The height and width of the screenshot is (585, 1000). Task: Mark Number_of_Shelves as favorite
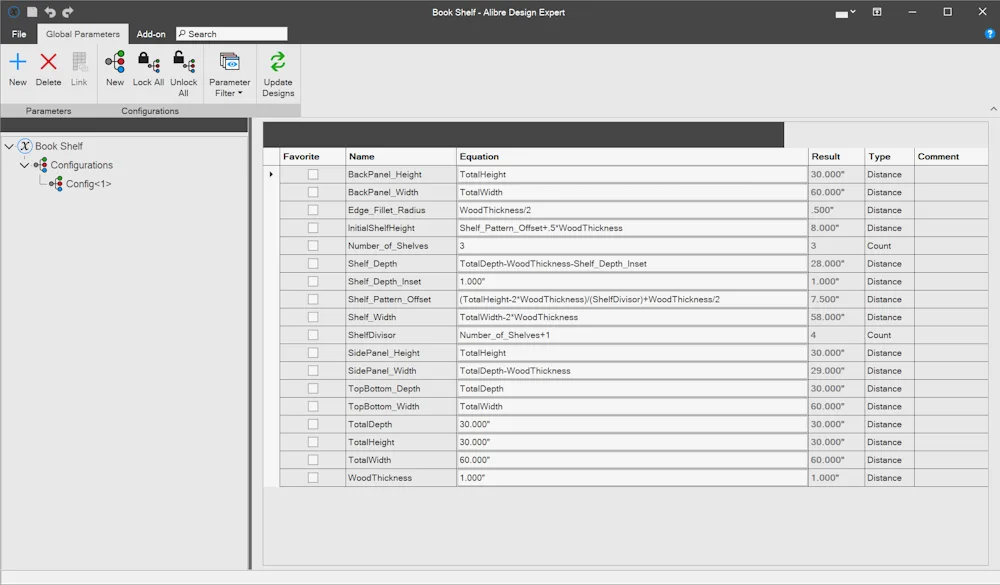[x=312, y=246]
